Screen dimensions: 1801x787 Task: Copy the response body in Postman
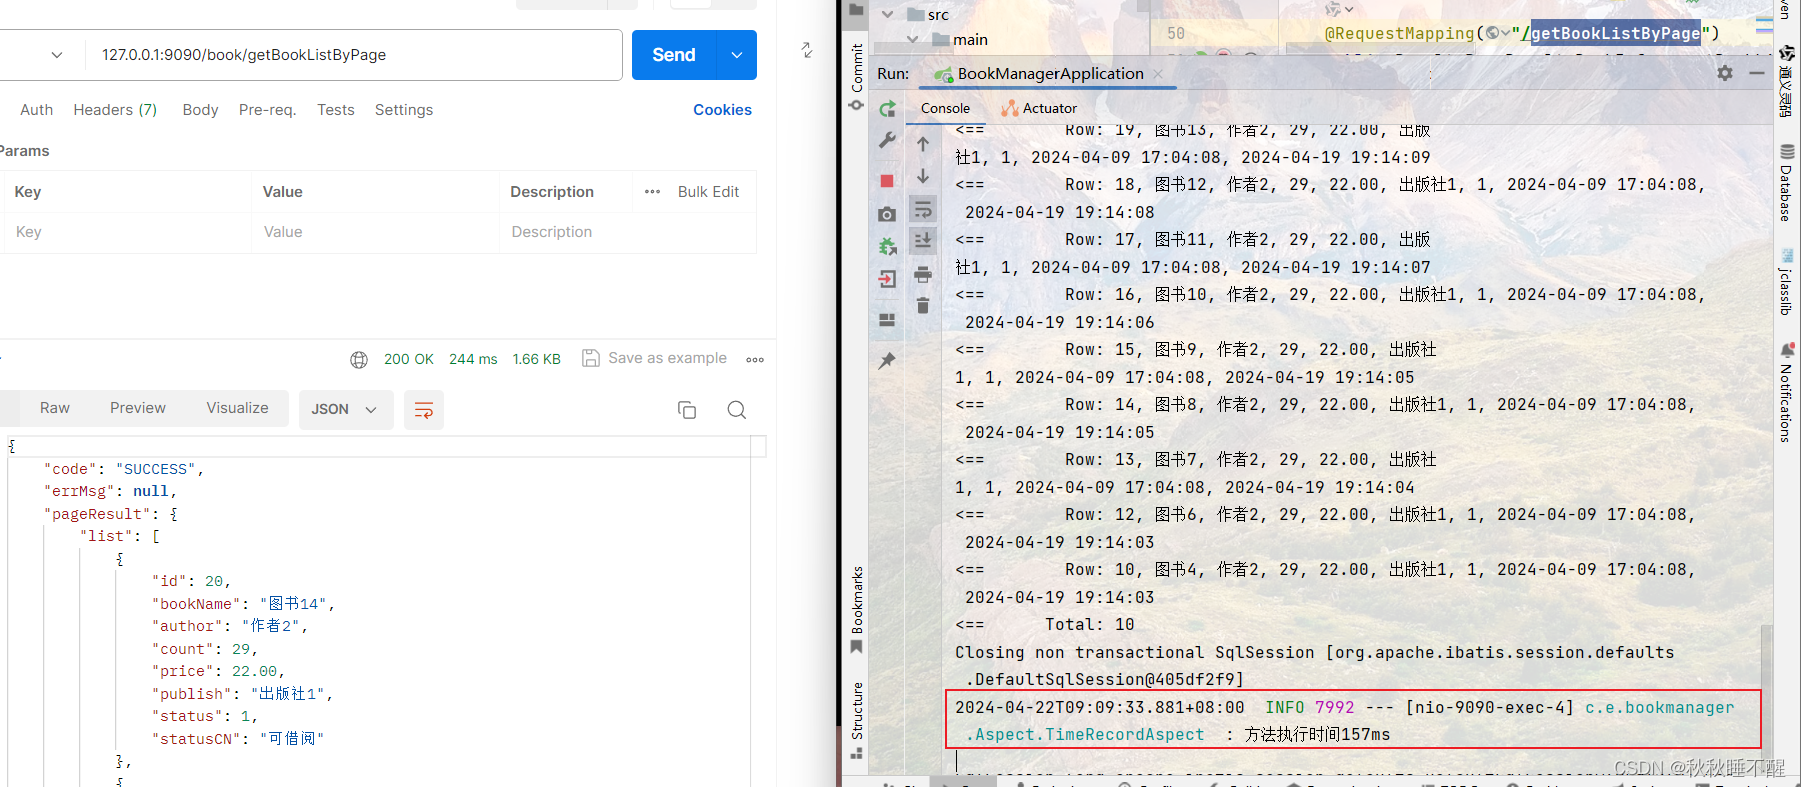tap(687, 410)
